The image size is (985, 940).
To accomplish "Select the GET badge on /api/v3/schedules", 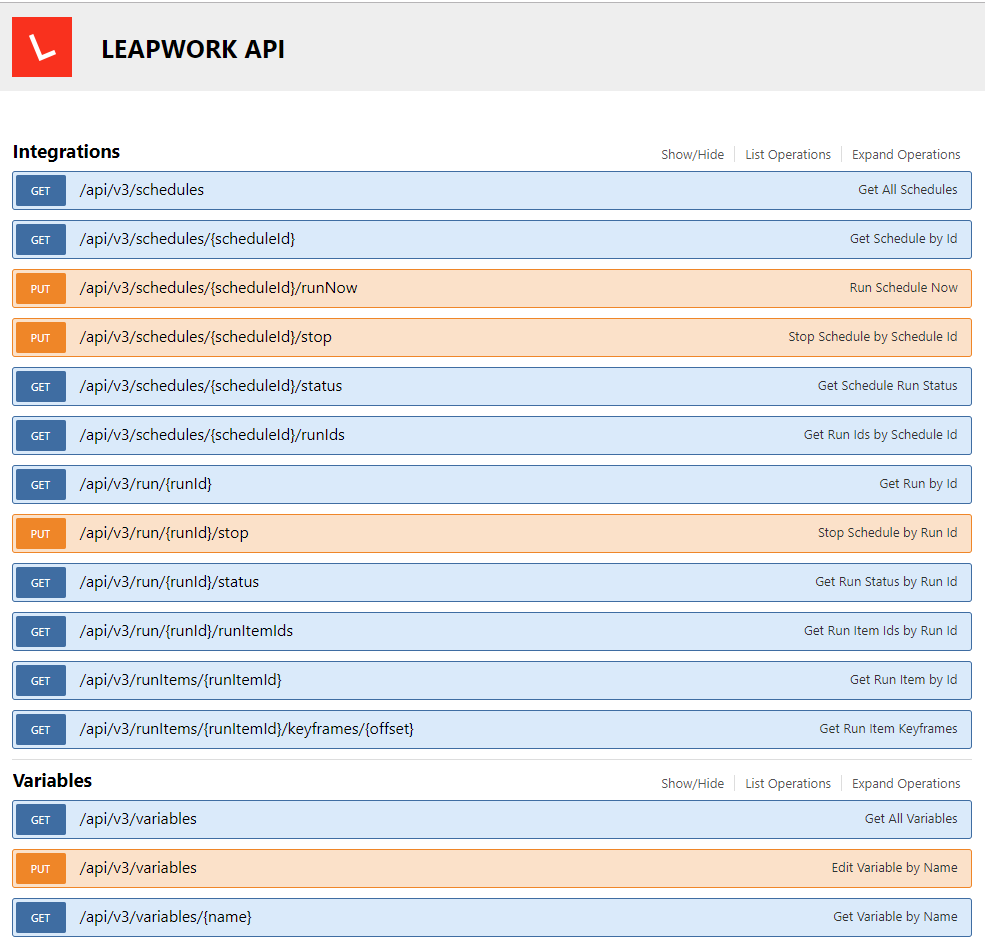I will tap(39, 190).
